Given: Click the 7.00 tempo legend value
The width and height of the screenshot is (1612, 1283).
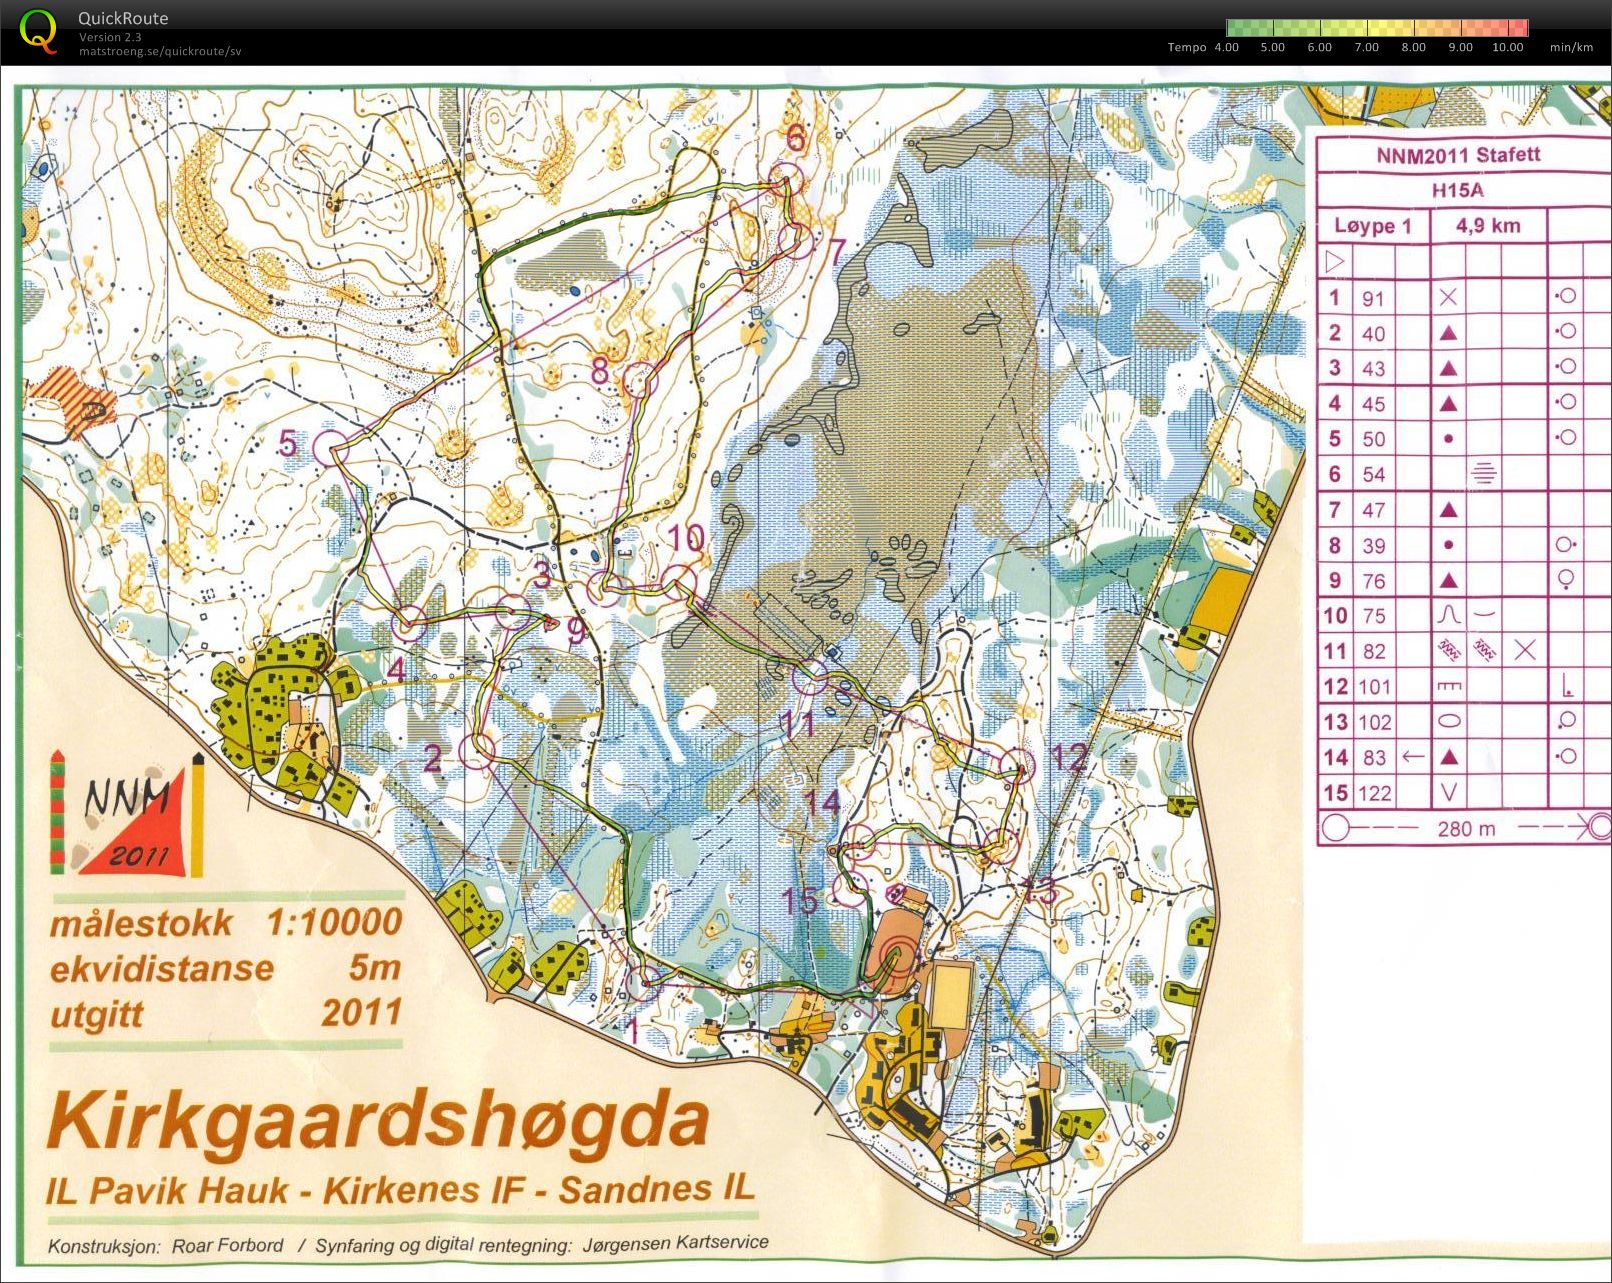Looking at the screenshot, I should pos(1366,47).
